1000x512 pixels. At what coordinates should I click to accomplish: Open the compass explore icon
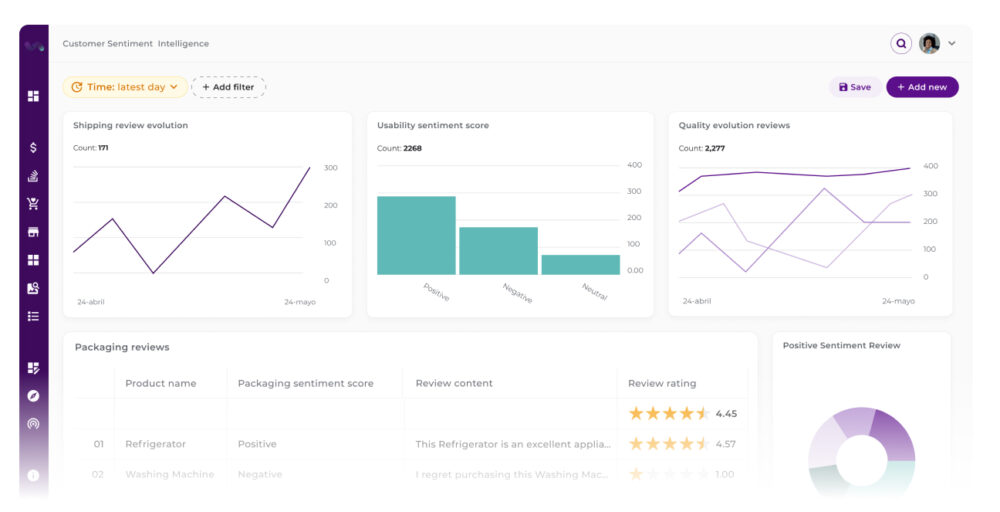click(33, 396)
